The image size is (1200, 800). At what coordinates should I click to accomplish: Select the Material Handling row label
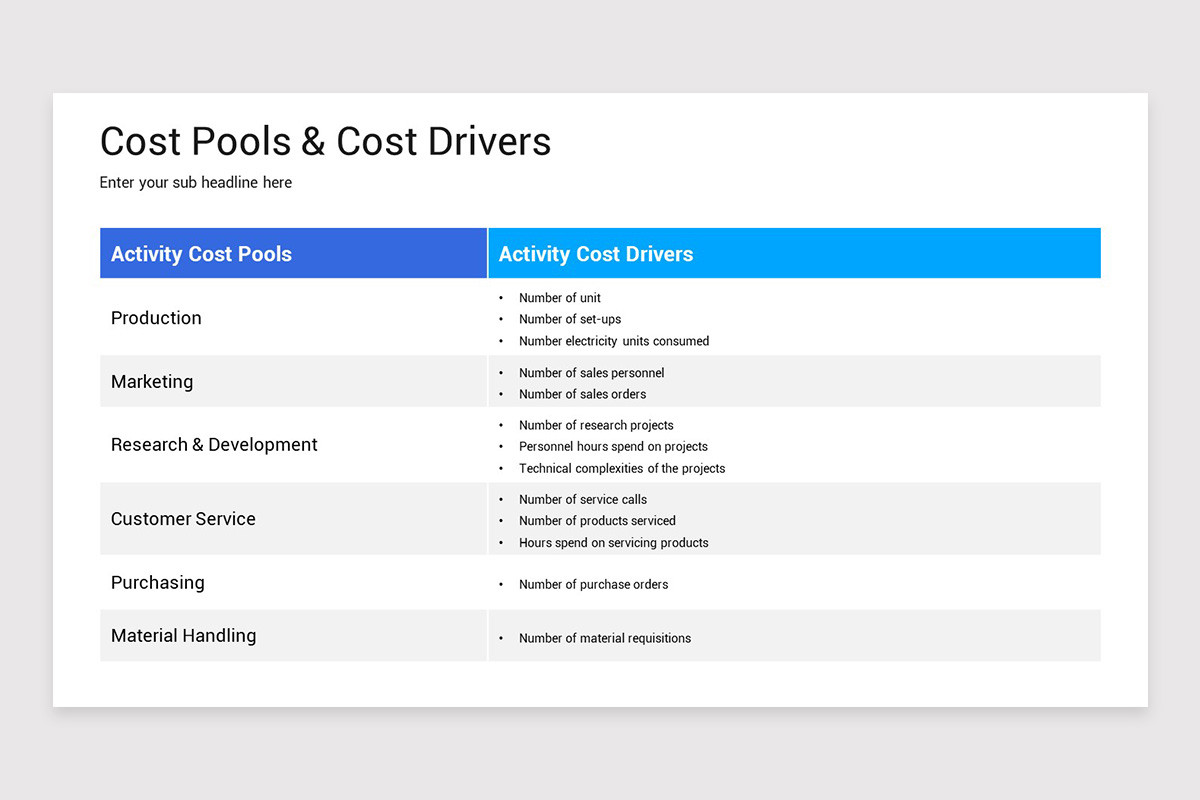click(183, 635)
